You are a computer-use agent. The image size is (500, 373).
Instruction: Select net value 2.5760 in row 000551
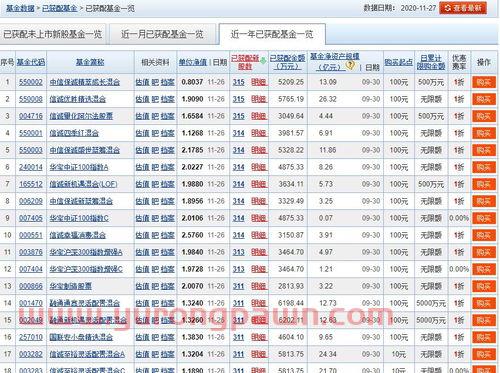[192, 235]
